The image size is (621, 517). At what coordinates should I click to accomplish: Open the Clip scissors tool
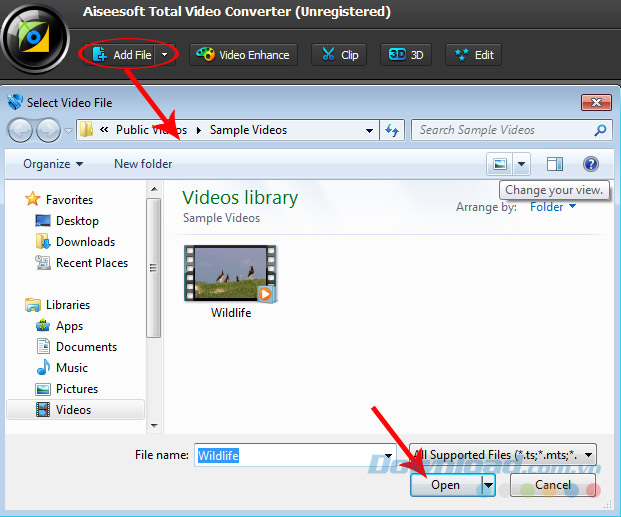click(x=339, y=54)
